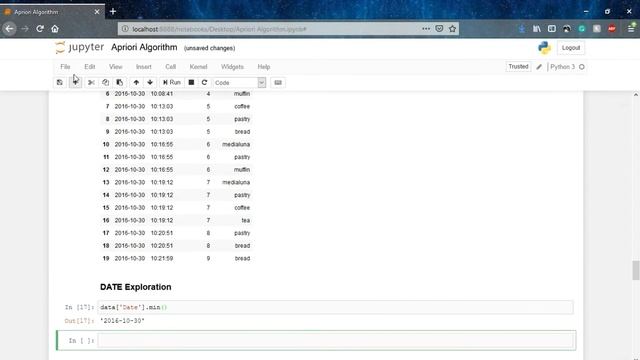The height and width of the screenshot is (360, 640).
Task: Toggle the browser sidebar icon
Action: [x=551, y=29]
